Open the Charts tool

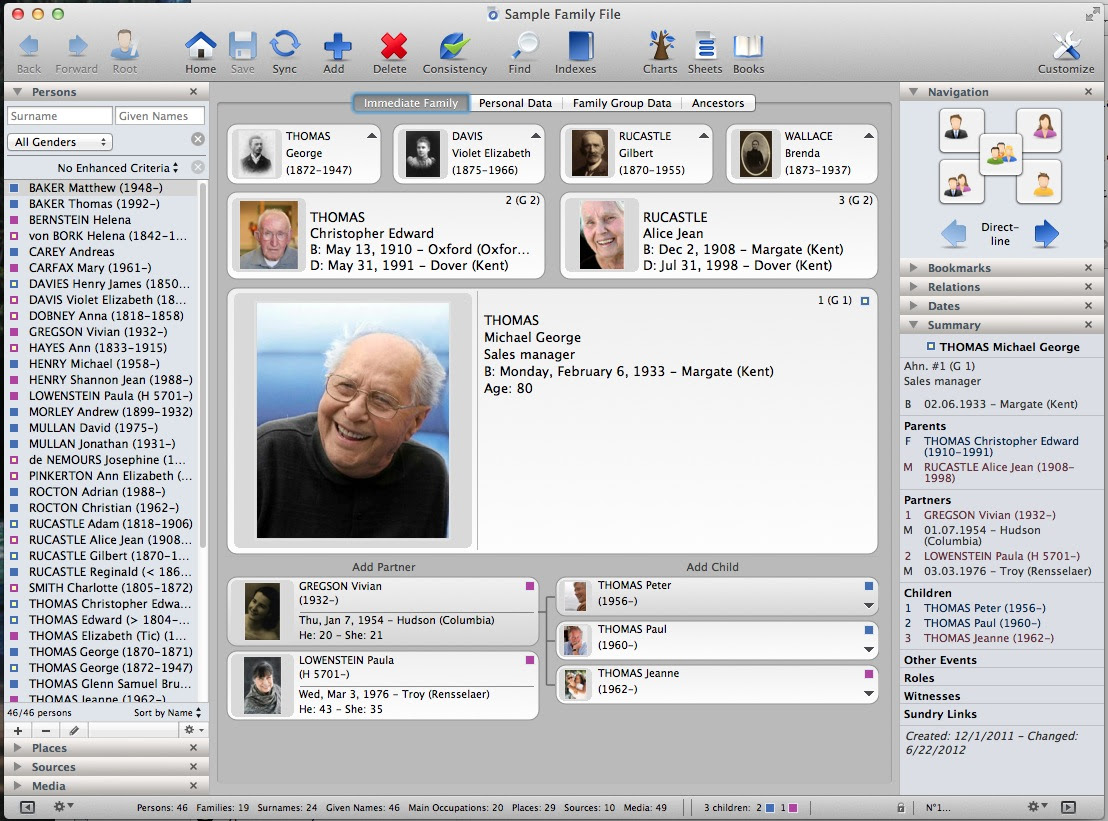pos(660,46)
